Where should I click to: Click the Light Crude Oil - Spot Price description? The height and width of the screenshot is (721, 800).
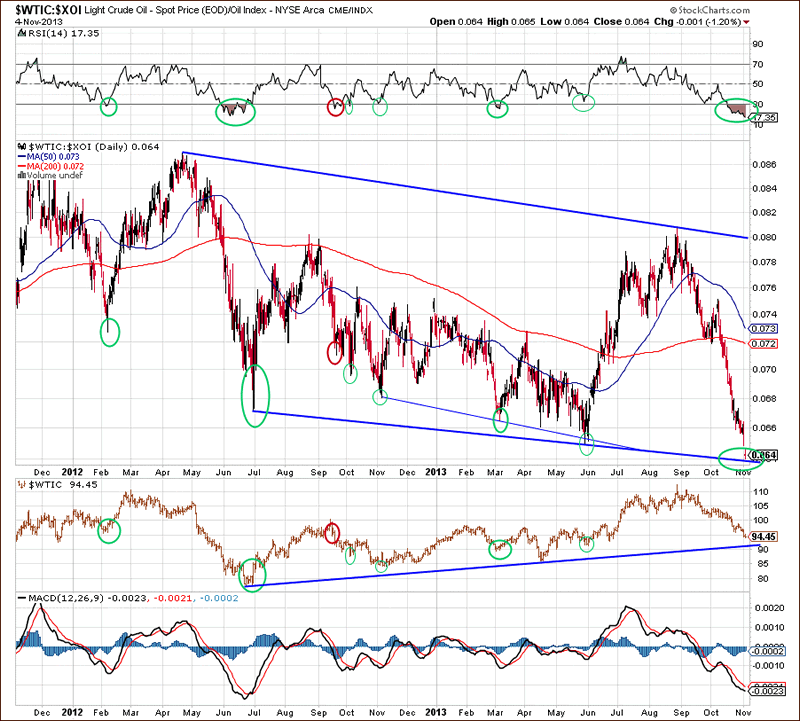[x=176, y=10]
